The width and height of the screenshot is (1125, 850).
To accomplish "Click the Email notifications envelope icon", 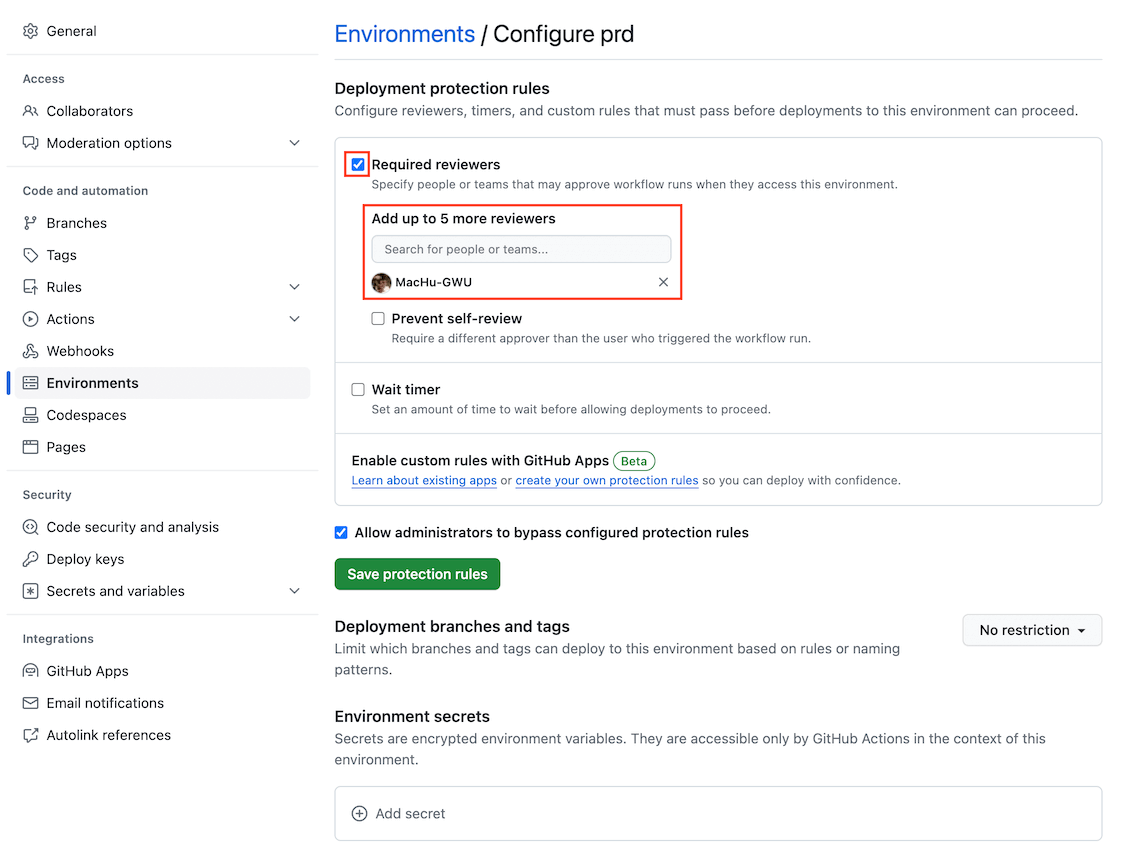I will pyautogui.click(x=30, y=703).
